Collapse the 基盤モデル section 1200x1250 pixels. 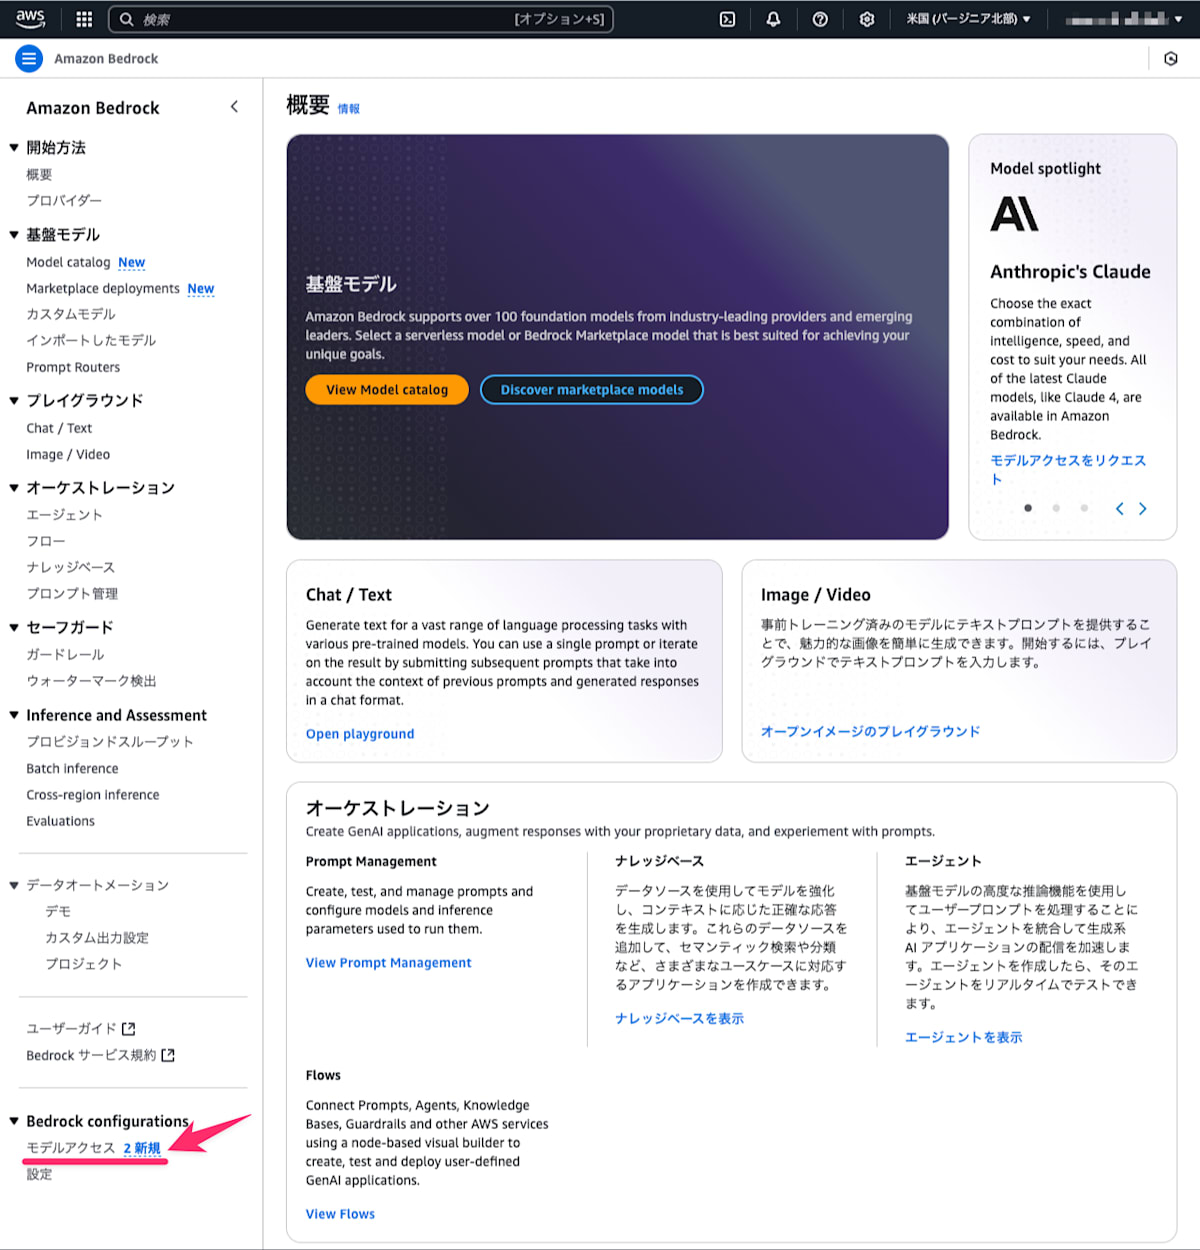click(x=14, y=235)
